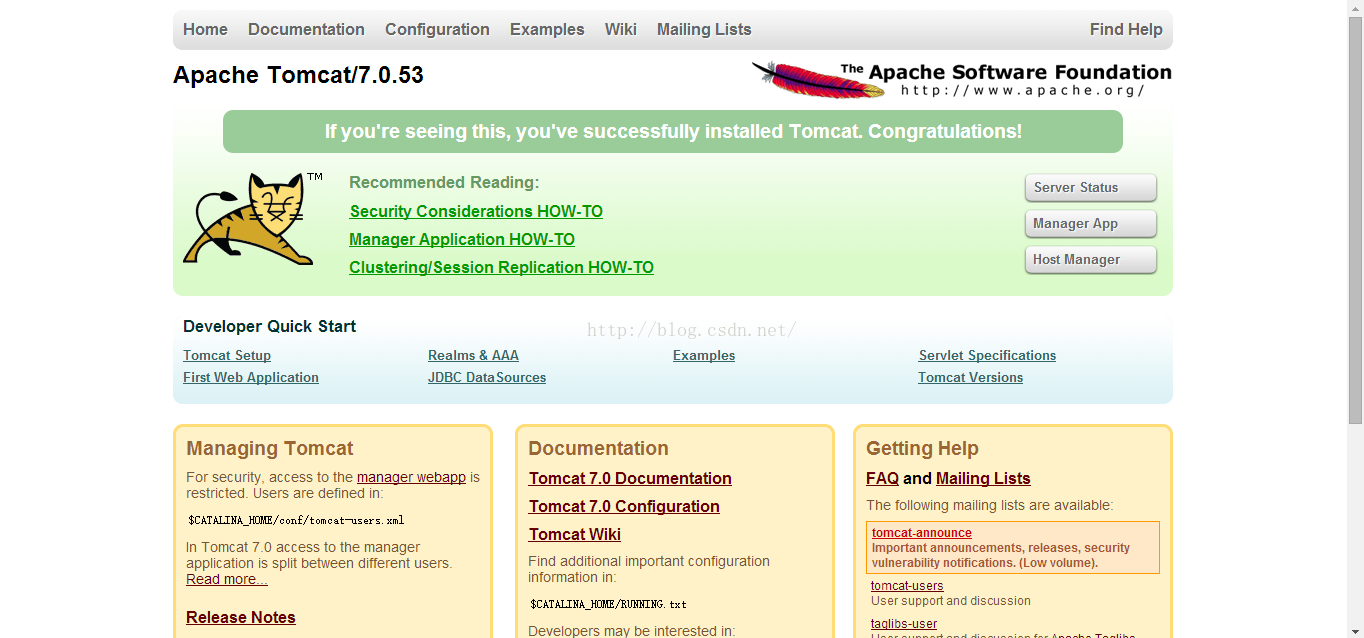Open the Home nav item
Viewport: 1364px width, 638px height.
[205, 29]
